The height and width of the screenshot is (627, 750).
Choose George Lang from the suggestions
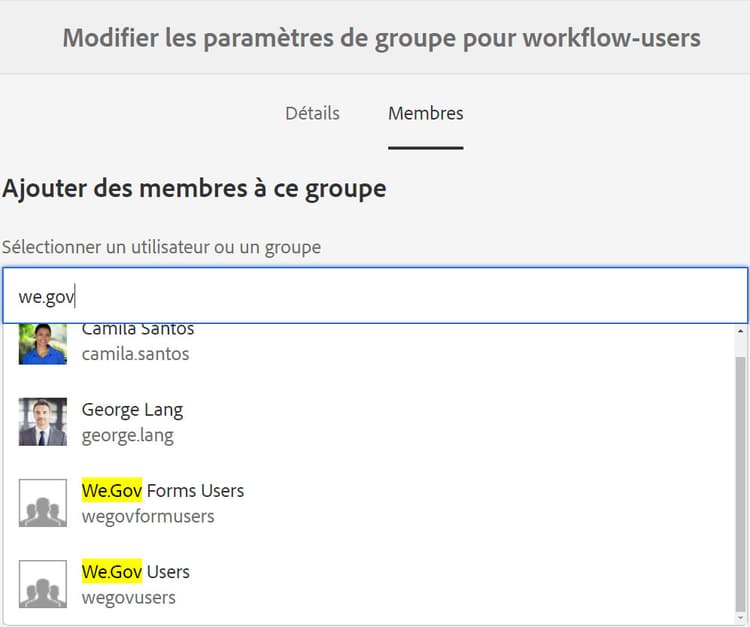pyautogui.click(x=132, y=409)
